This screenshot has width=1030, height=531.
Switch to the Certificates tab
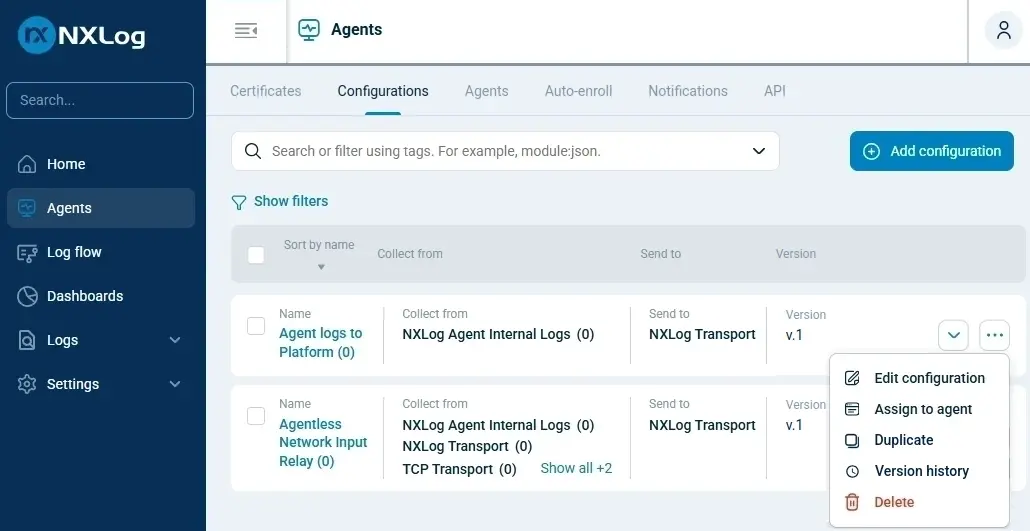pos(265,91)
